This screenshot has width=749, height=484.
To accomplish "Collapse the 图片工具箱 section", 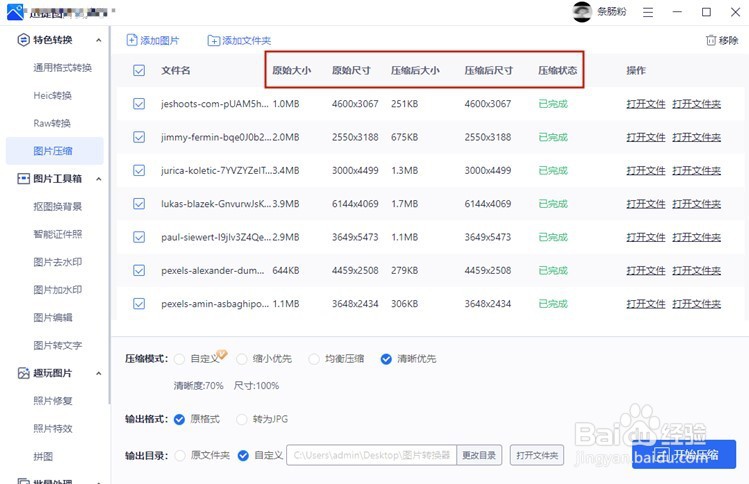I will tap(98, 179).
